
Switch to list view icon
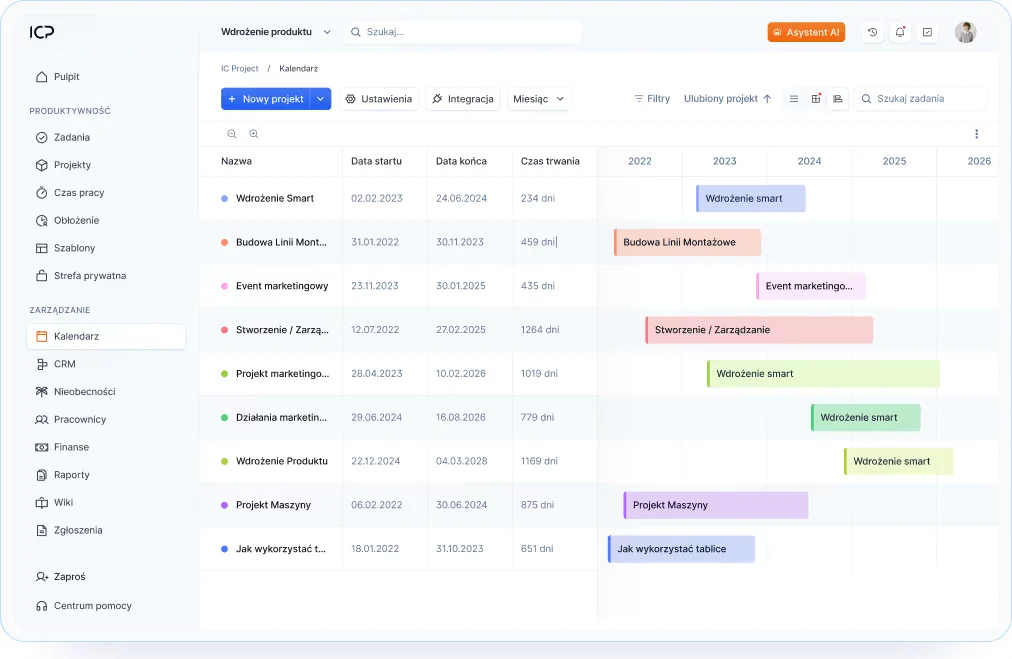pos(794,99)
